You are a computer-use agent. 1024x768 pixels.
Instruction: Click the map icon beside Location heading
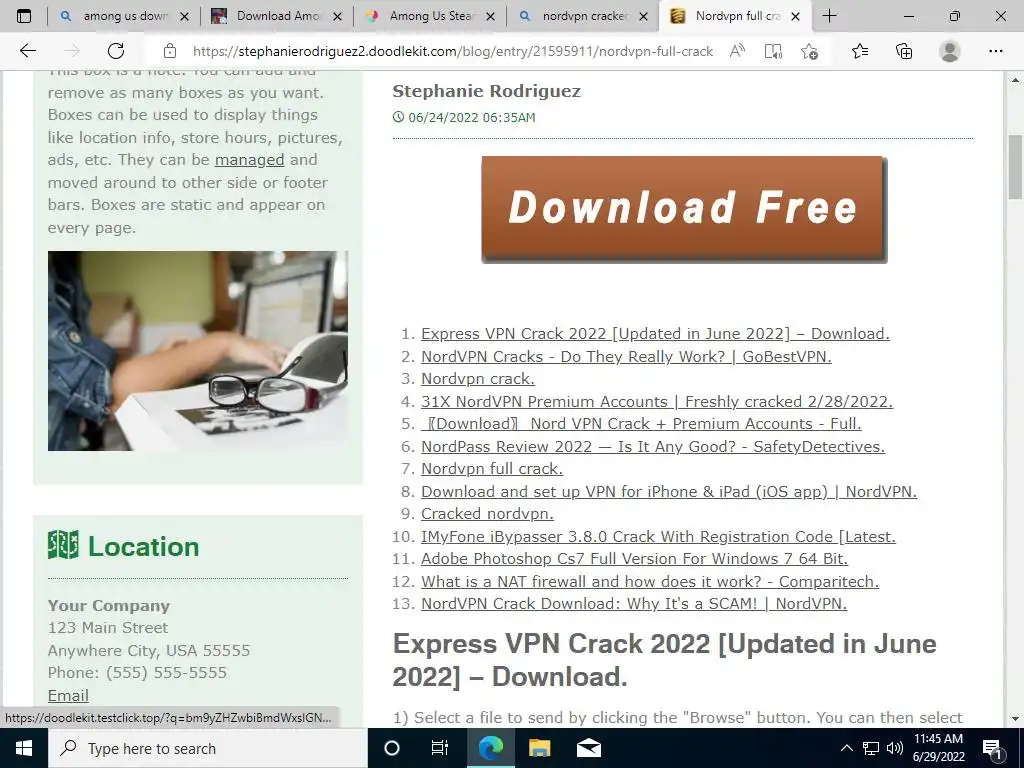pos(63,545)
